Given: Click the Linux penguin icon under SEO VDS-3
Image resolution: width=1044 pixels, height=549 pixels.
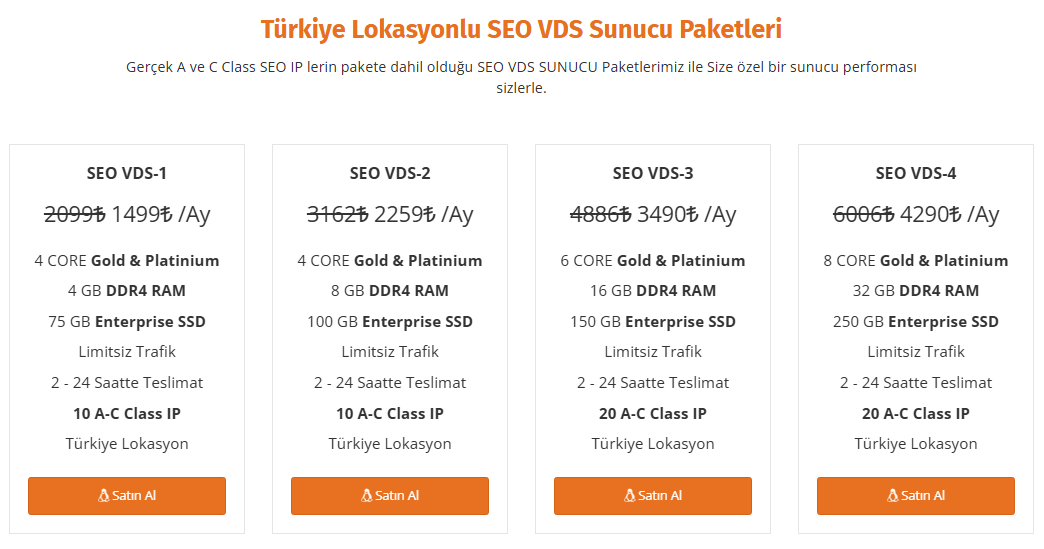Looking at the screenshot, I should (x=629, y=496).
